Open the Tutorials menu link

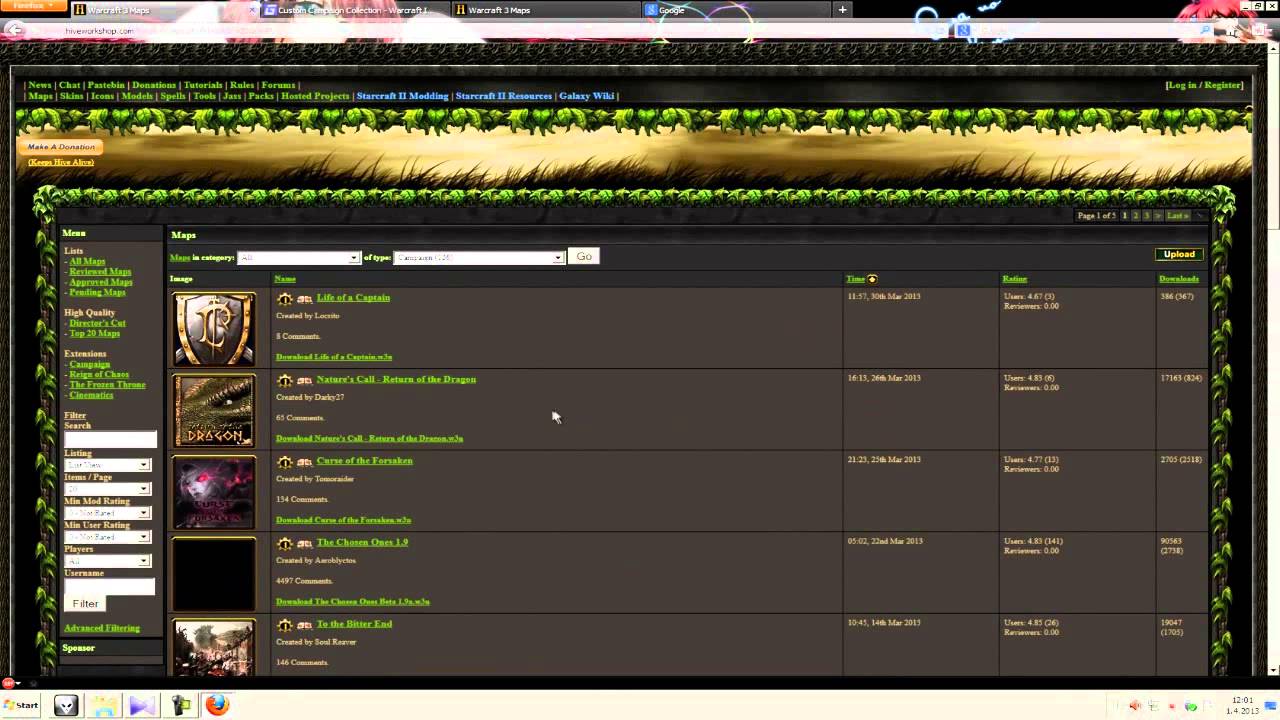203,85
